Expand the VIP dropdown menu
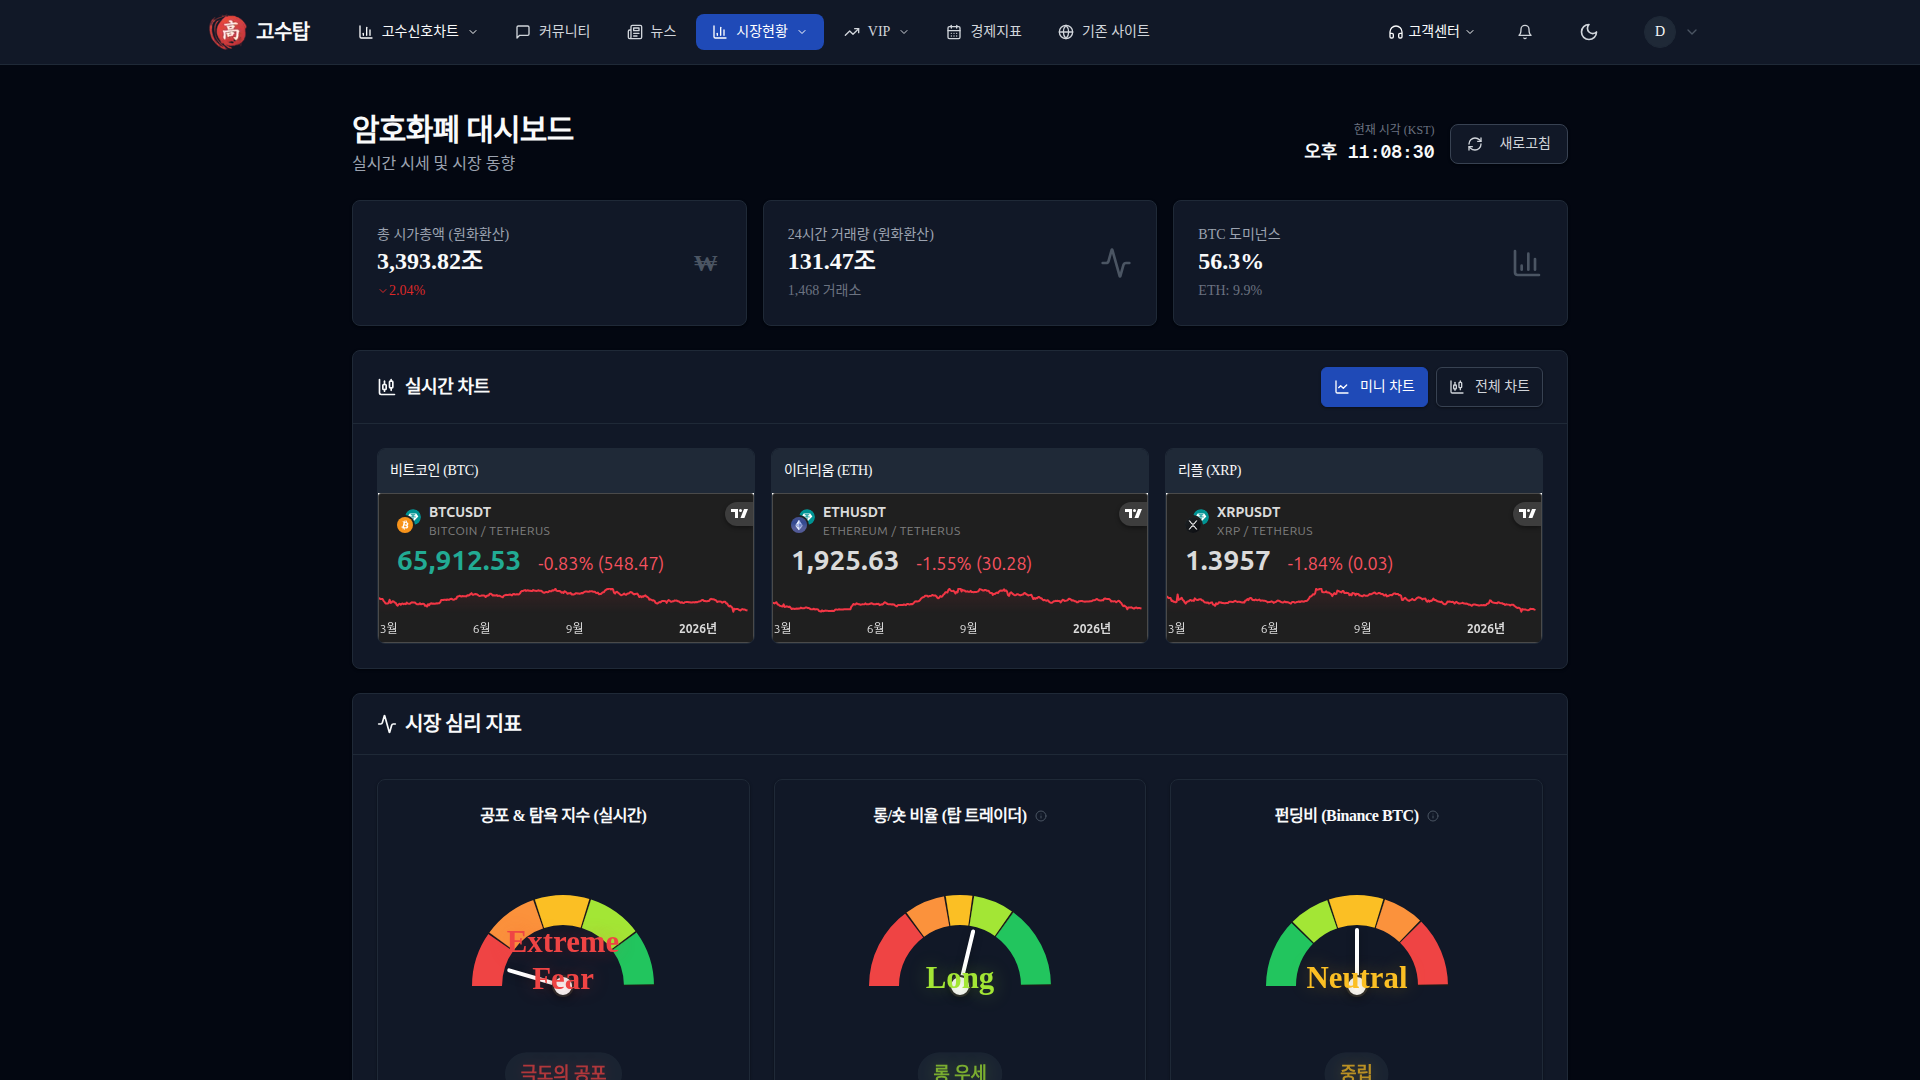The width and height of the screenshot is (1920, 1080). [876, 32]
